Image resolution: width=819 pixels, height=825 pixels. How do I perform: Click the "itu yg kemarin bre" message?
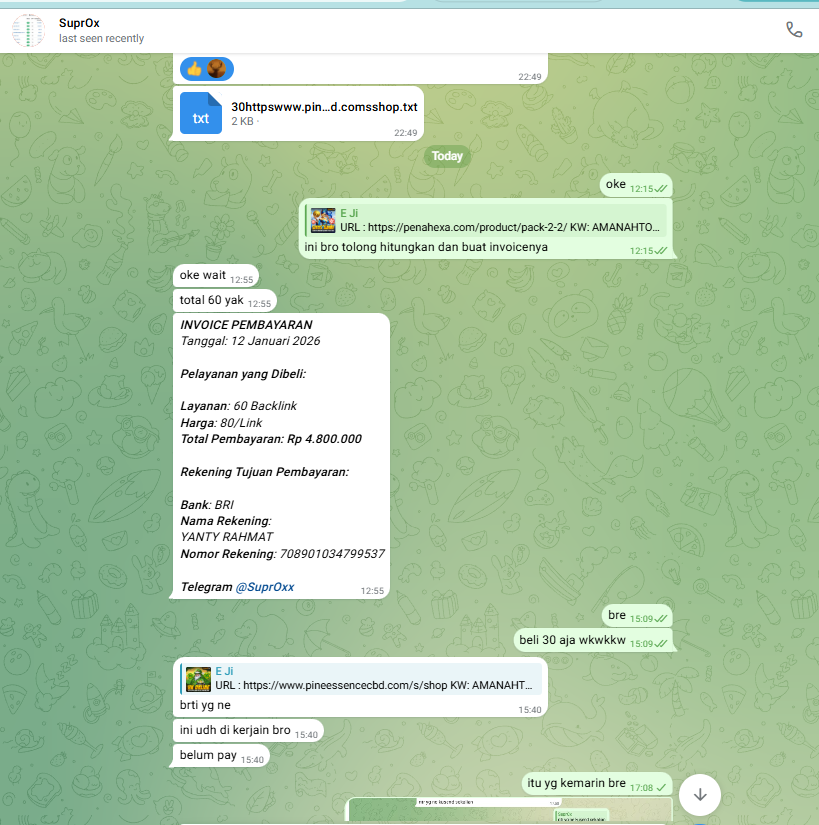[x=575, y=784]
